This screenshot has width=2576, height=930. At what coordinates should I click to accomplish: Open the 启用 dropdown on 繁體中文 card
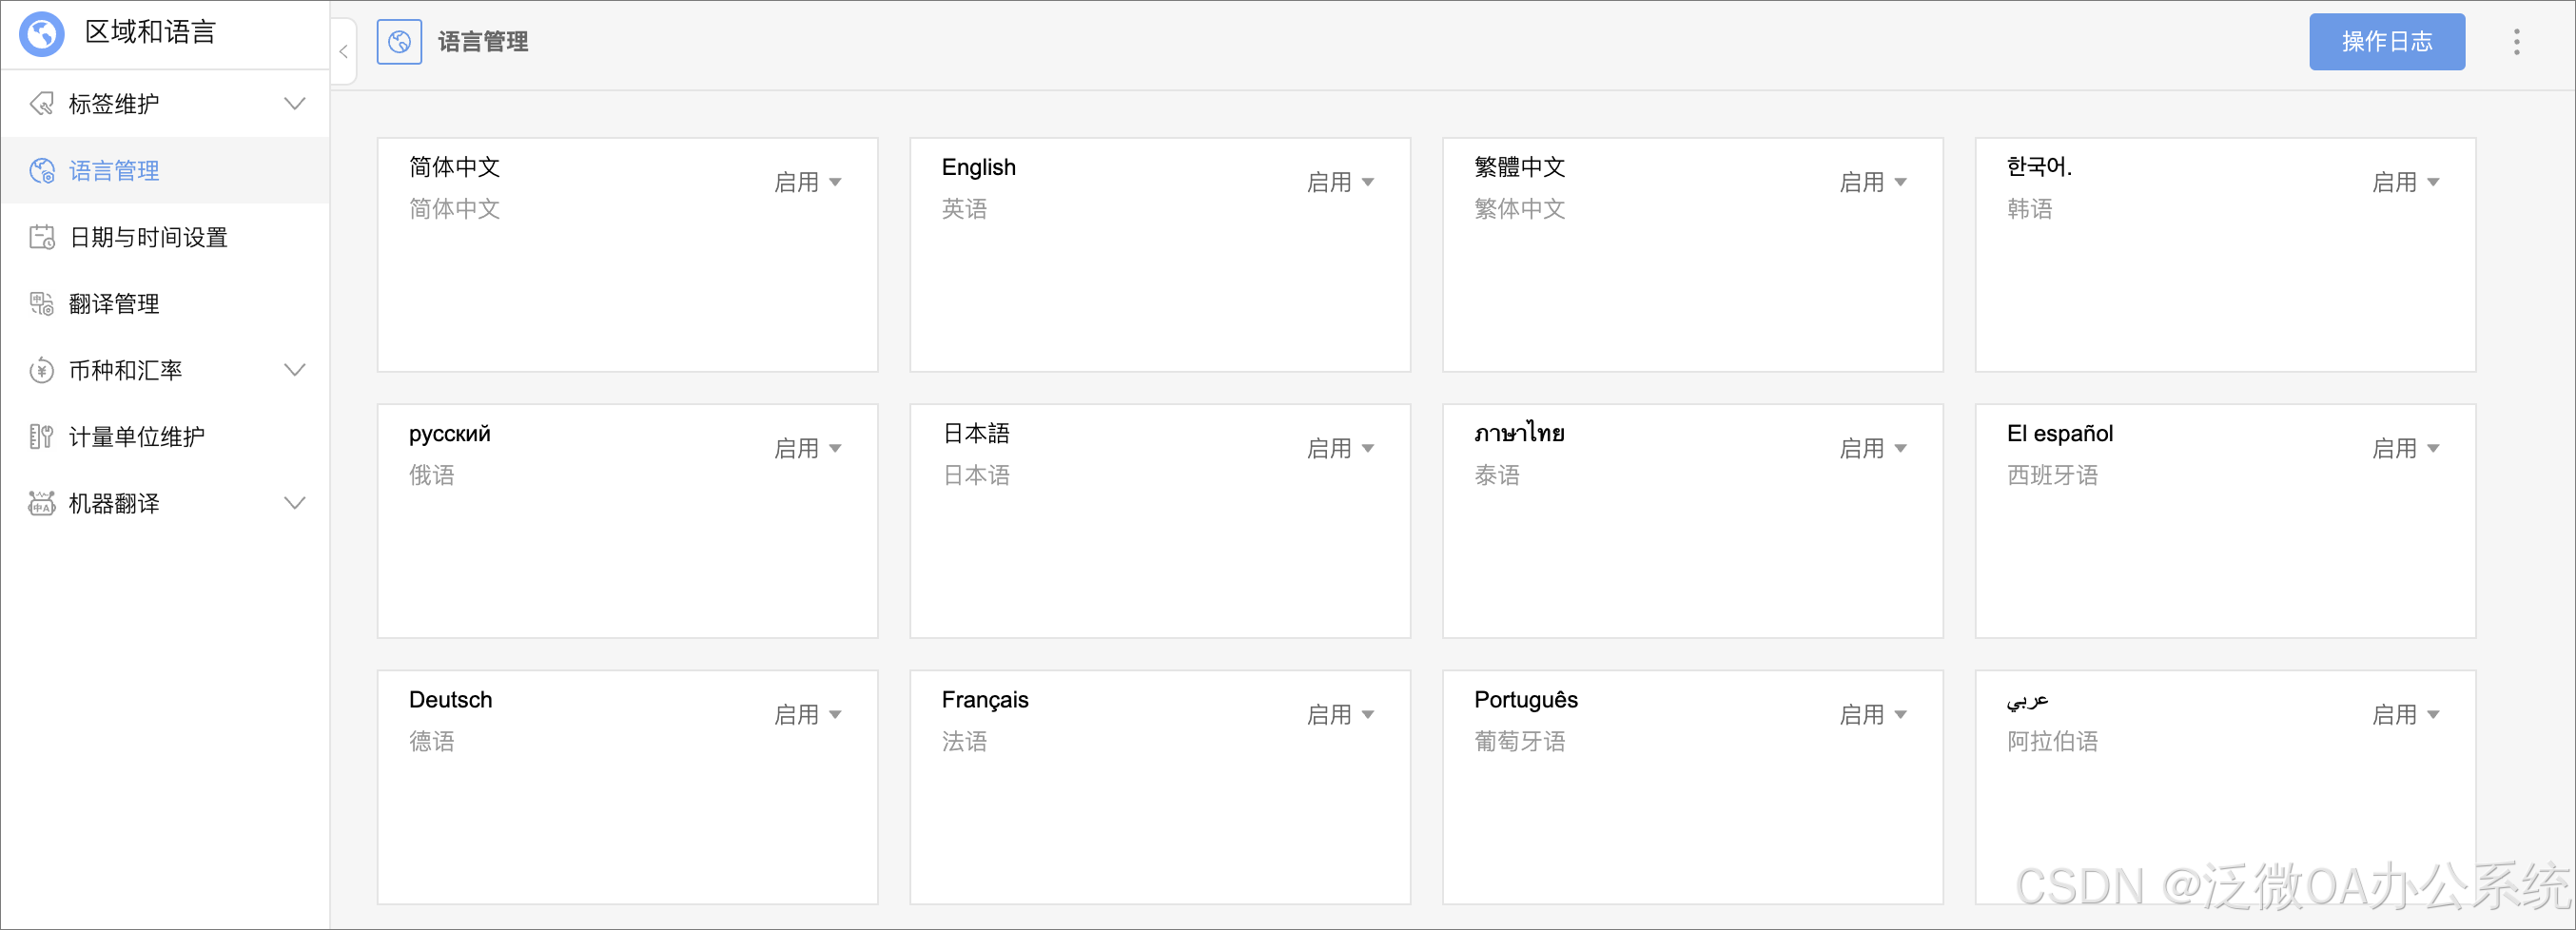coord(1873,182)
